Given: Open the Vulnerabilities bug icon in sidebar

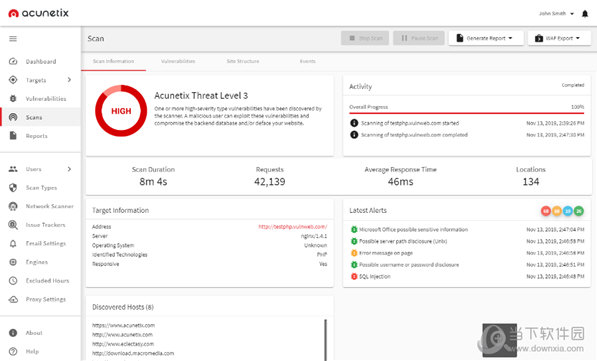Looking at the screenshot, I should (x=13, y=99).
